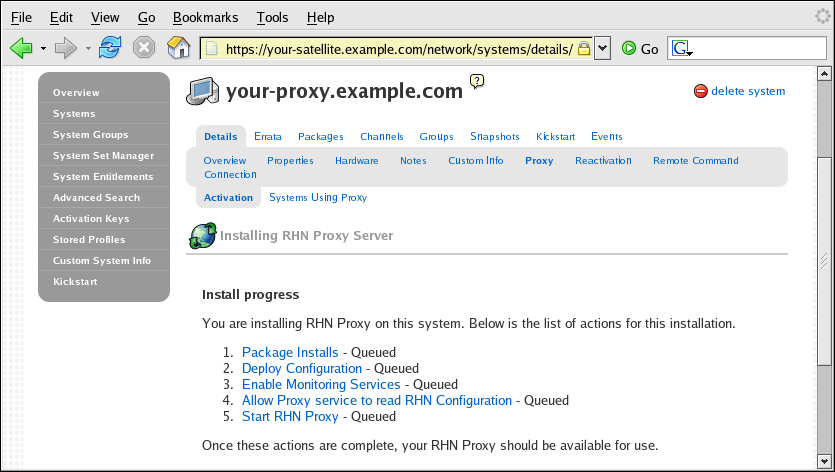Viewport: 835px width, 472px height.
Task: Click the browser Forward arrow
Action: coord(66,47)
